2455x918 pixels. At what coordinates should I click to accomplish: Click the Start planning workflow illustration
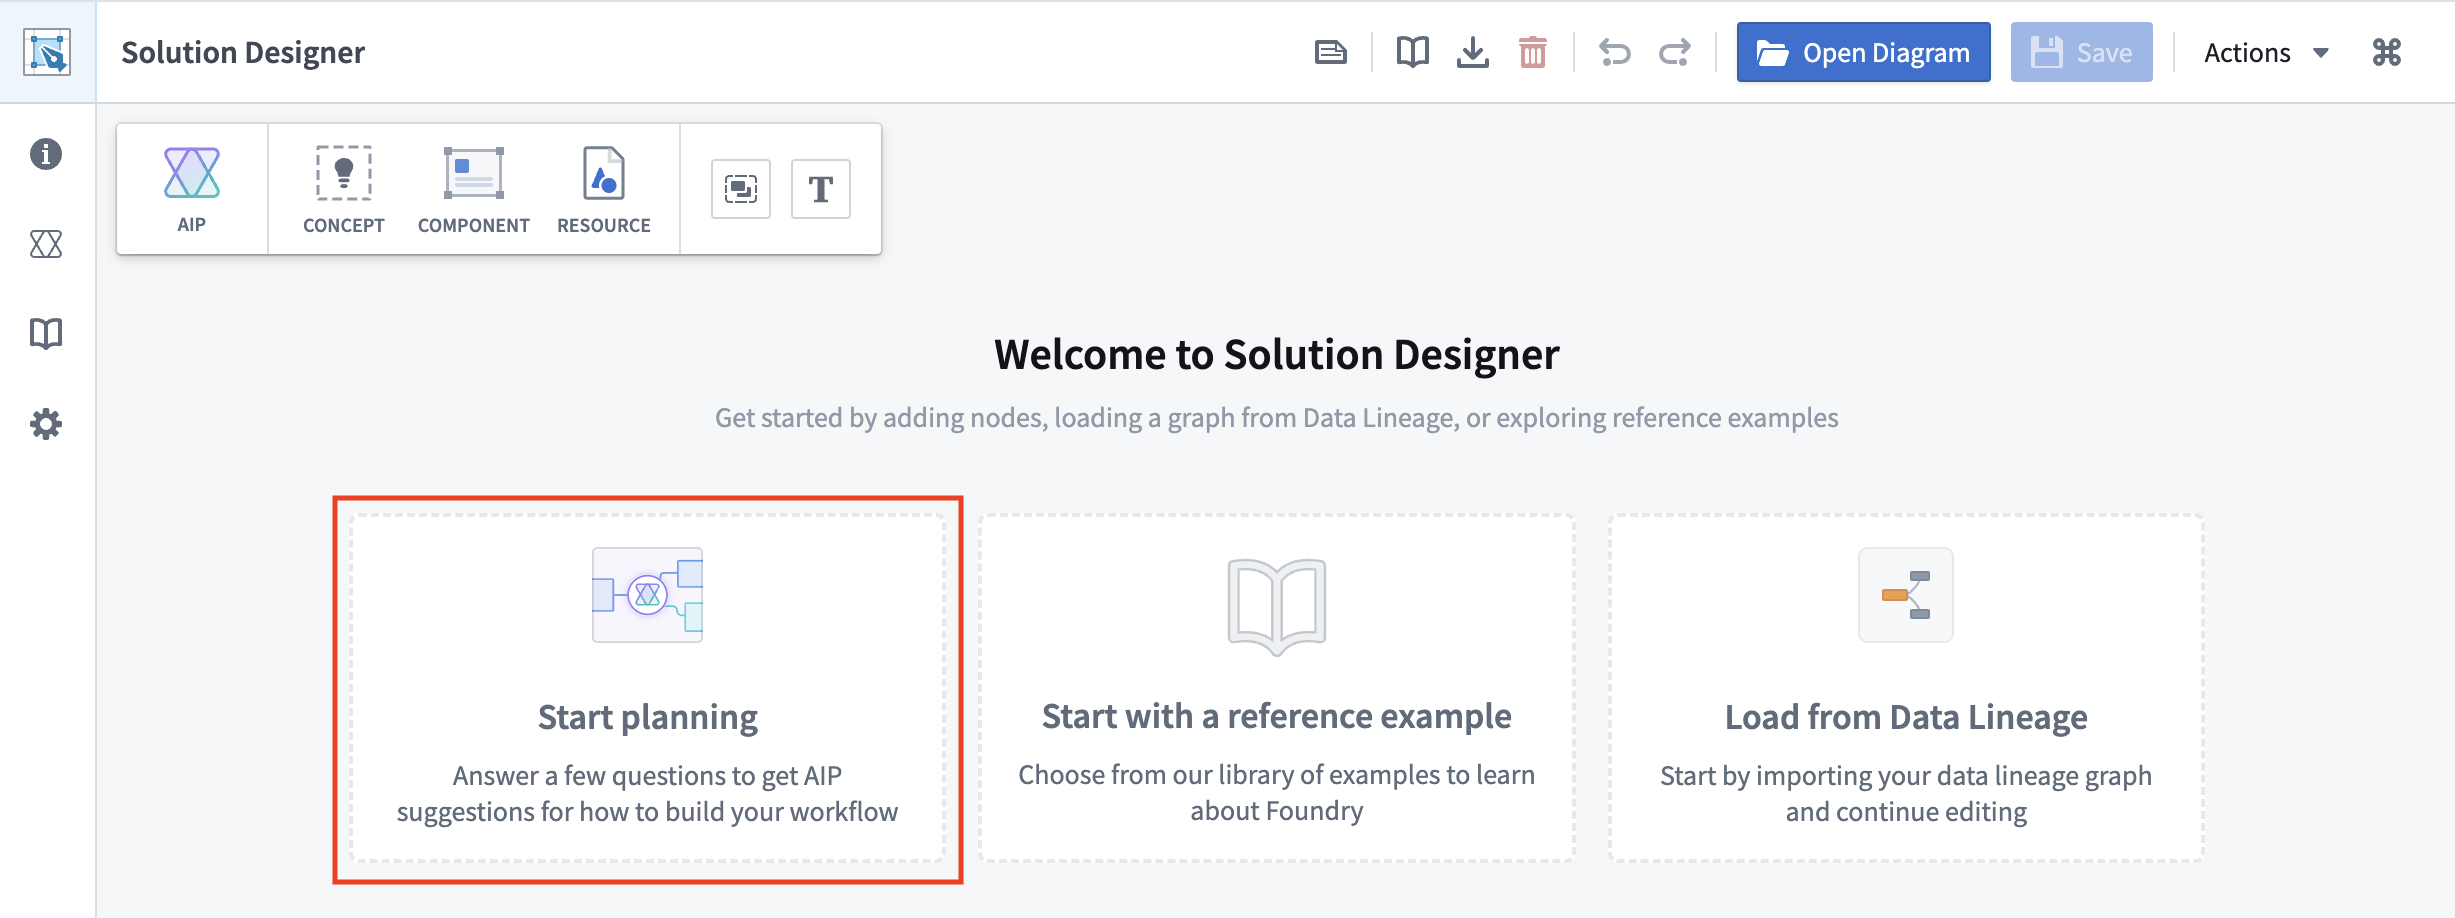pos(648,595)
